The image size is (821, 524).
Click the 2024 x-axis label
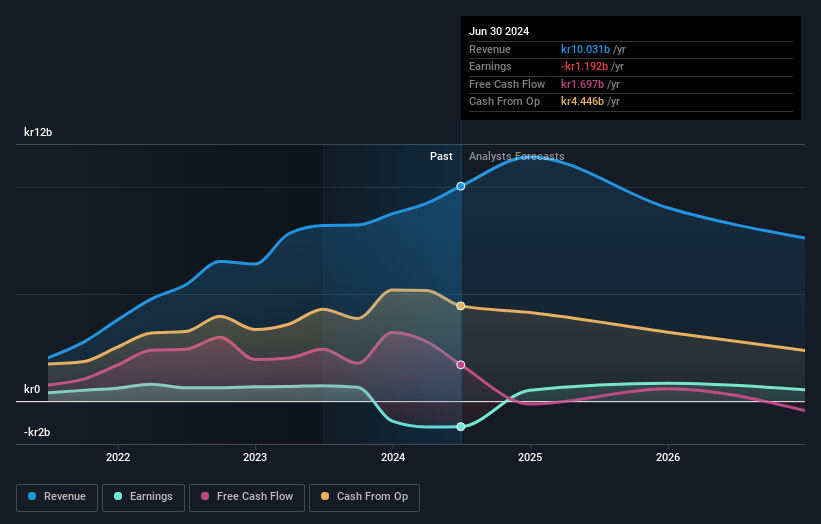tap(393, 457)
